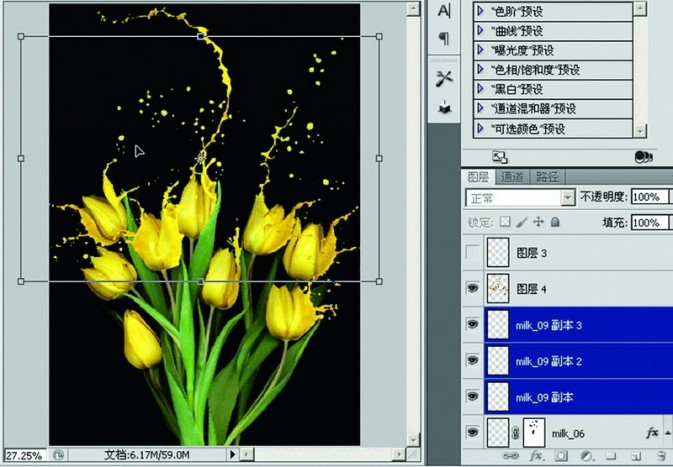Expand the "曲线"预设 presets
Viewport: 673px width, 467px height.
point(481,30)
